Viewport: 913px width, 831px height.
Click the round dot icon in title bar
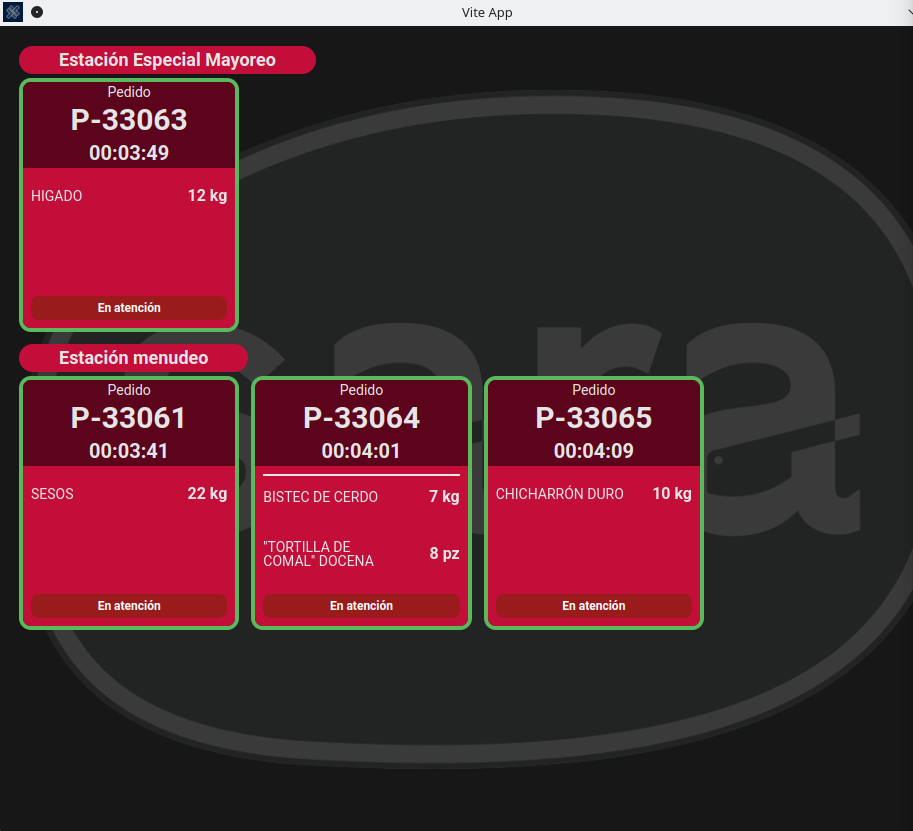coord(37,13)
